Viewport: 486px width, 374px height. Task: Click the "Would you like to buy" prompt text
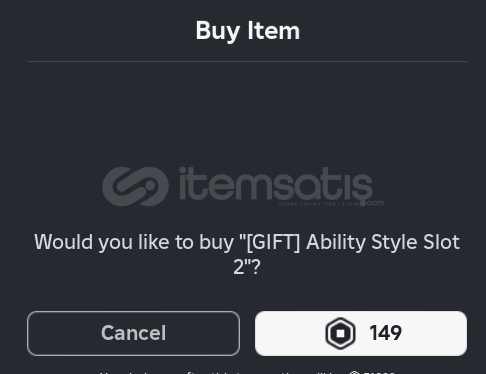pos(134,242)
